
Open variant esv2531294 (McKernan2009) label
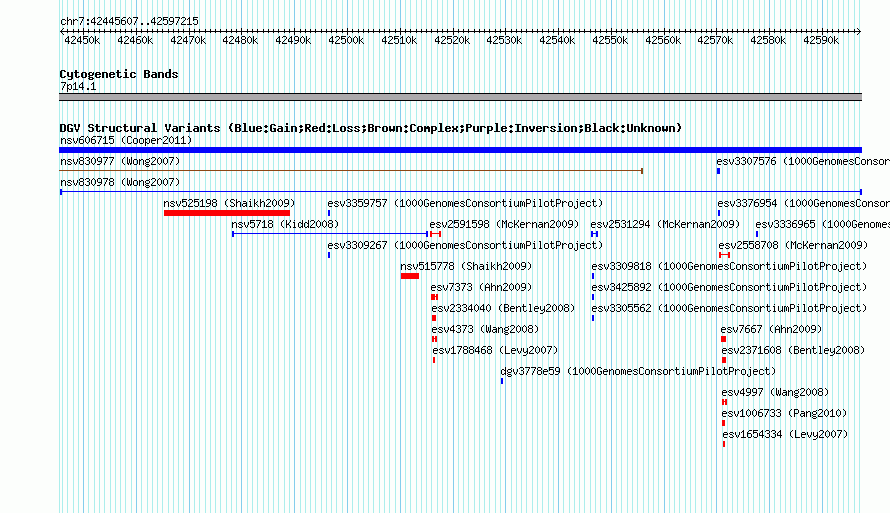point(665,224)
